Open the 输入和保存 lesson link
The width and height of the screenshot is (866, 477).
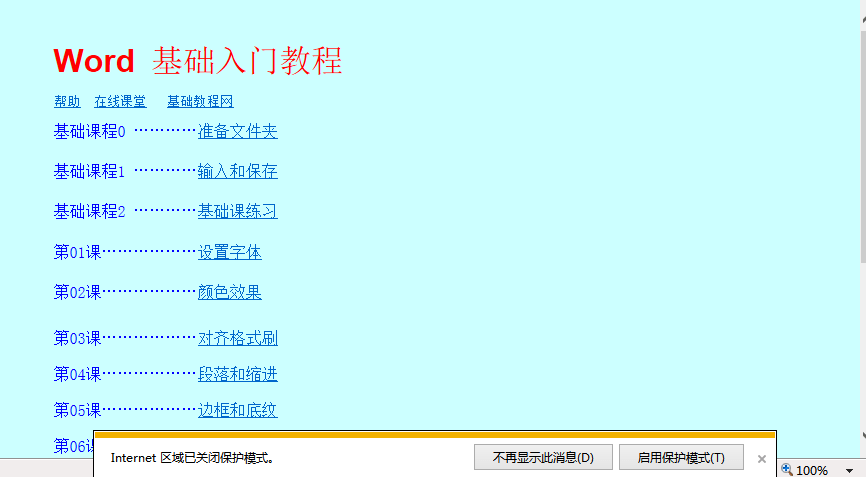237,171
